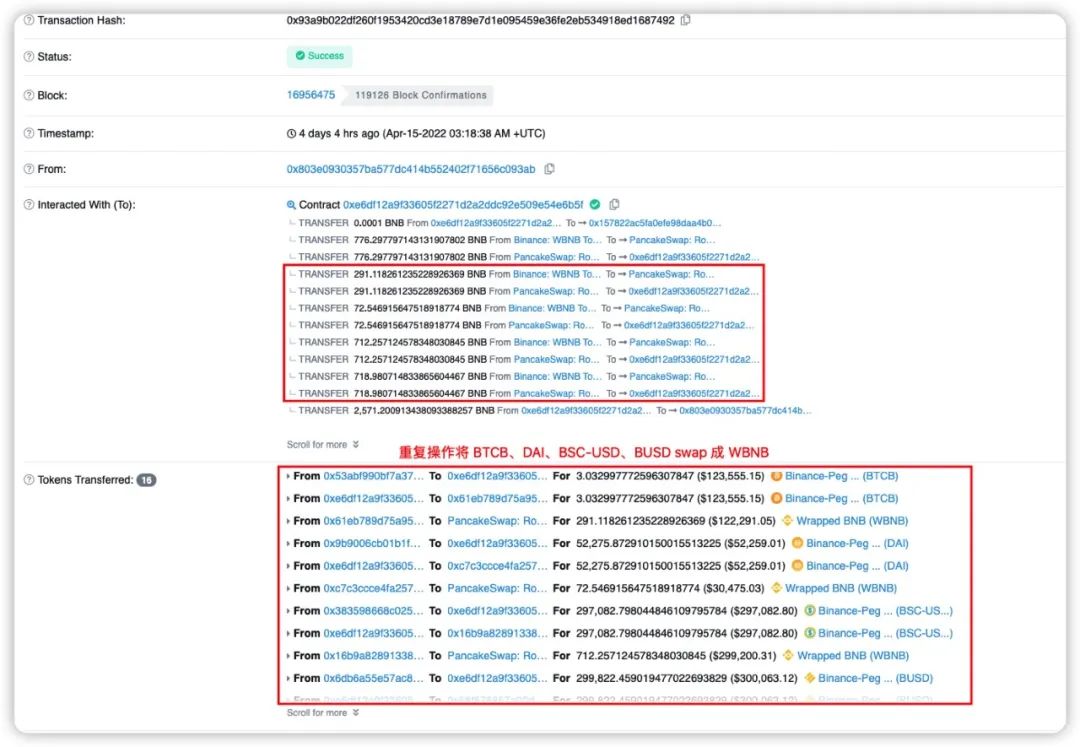The image size is (1080, 747).
Task: Click the green Success status icon
Action: tap(300, 56)
